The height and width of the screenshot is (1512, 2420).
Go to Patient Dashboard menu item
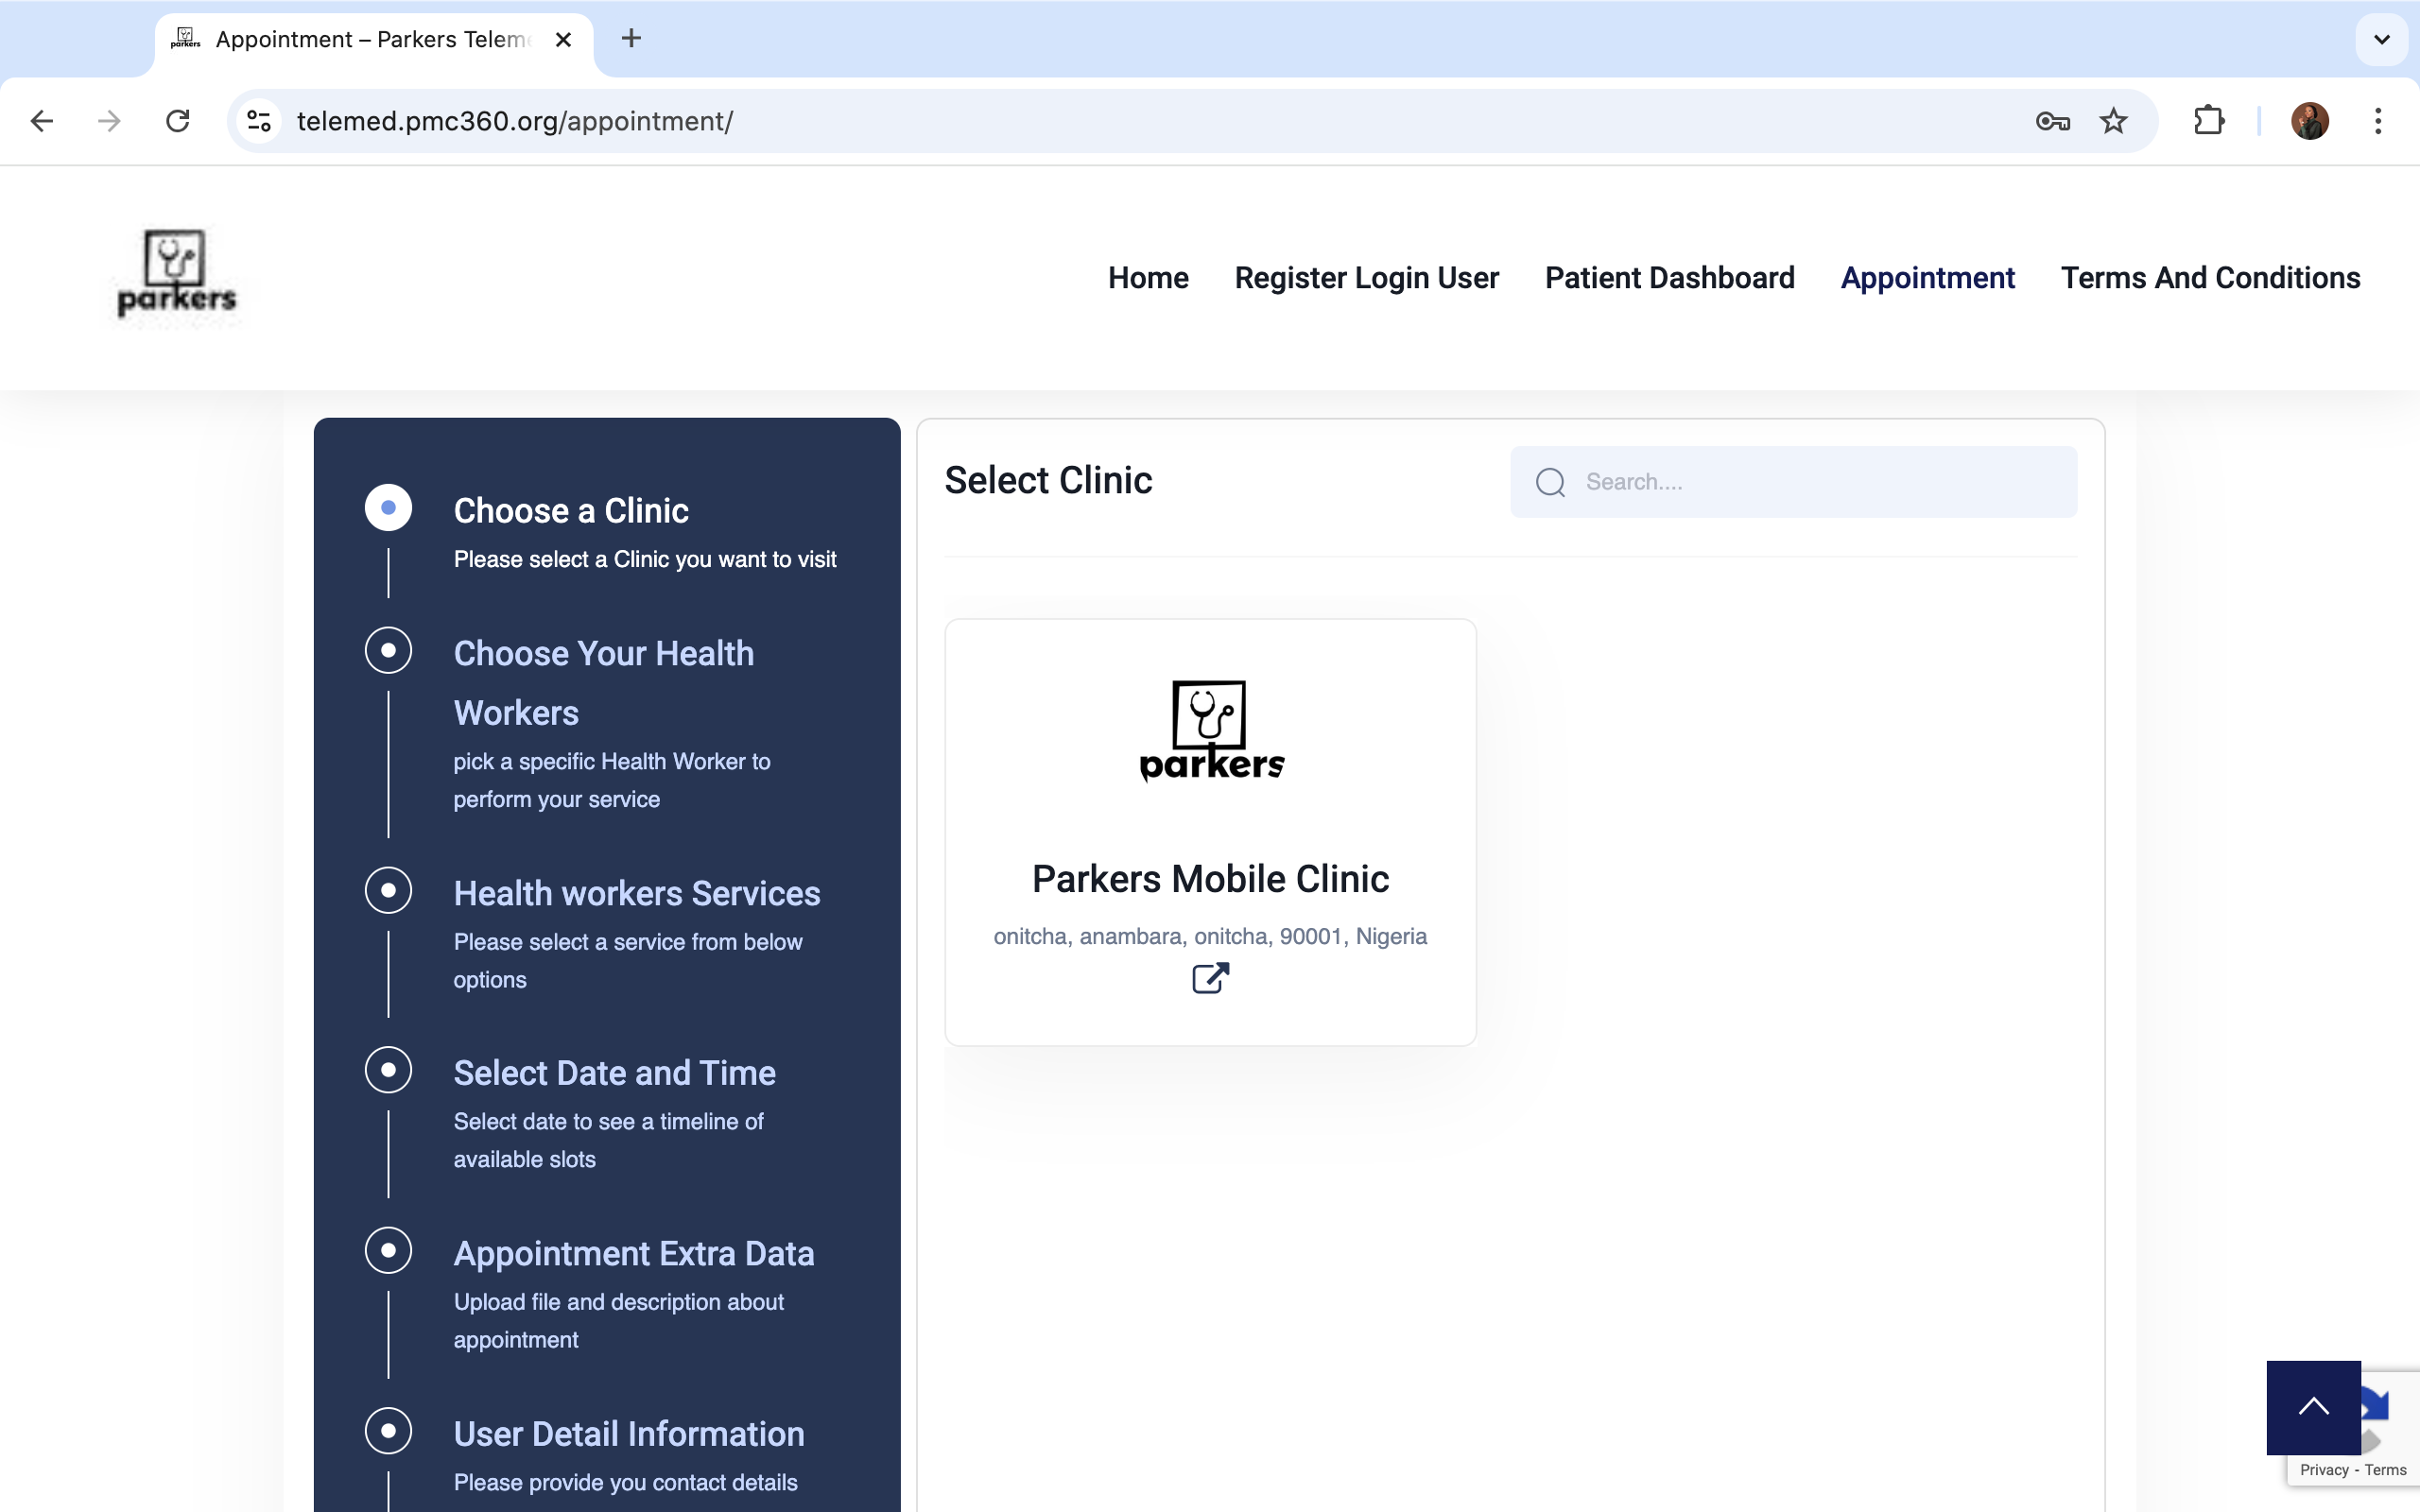point(1669,277)
